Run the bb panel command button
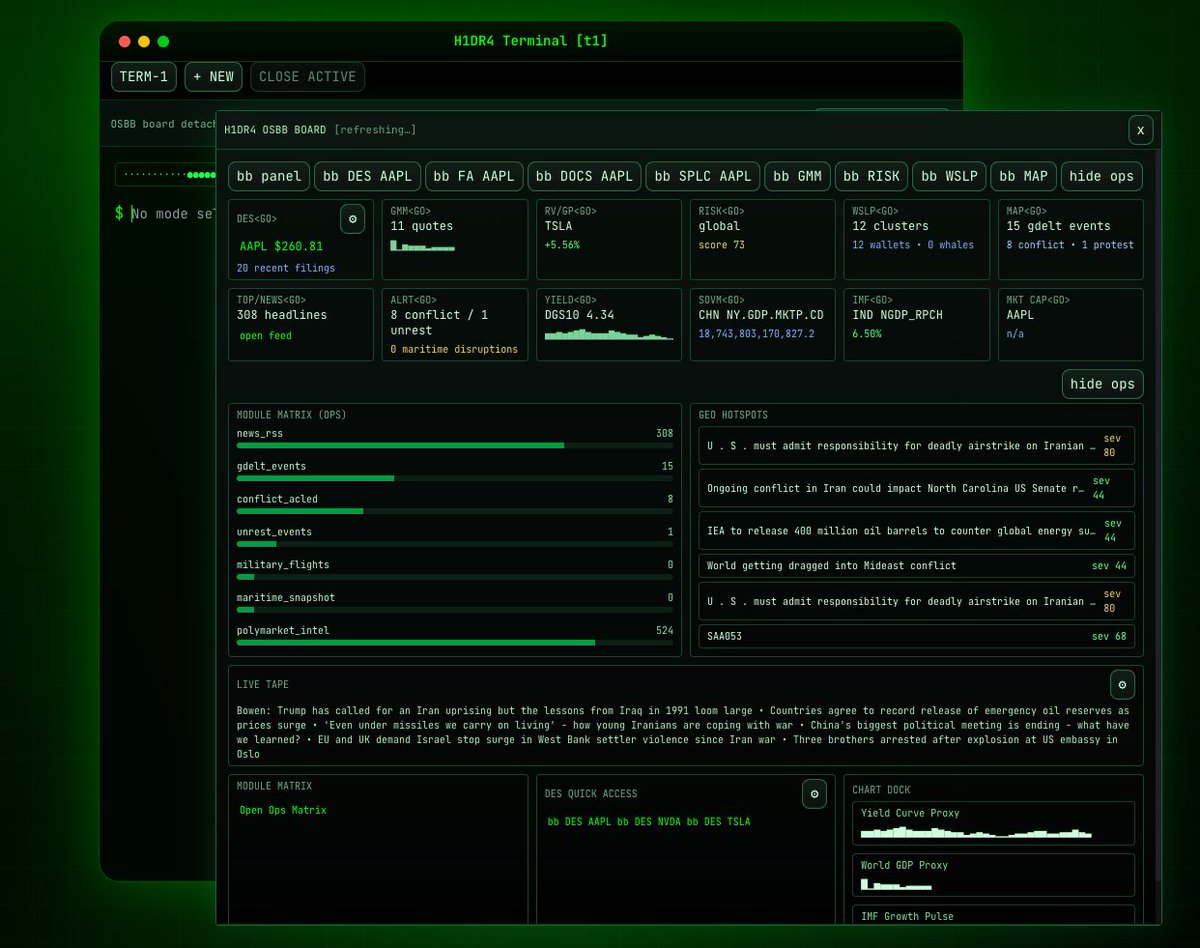1200x948 pixels. (x=268, y=176)
